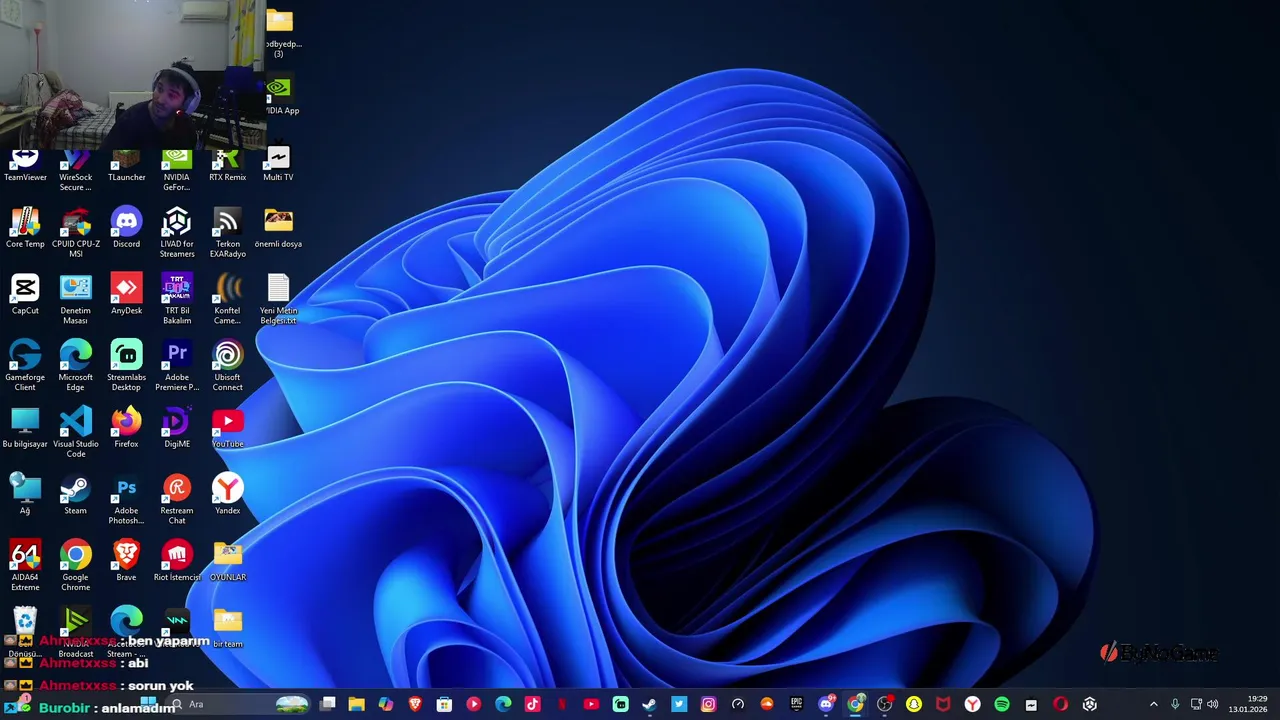The image size is (1280, 720).
Task: Select Bu bilgisayar desktop icon
Action: pyautogui.click(x=25, y=428)
